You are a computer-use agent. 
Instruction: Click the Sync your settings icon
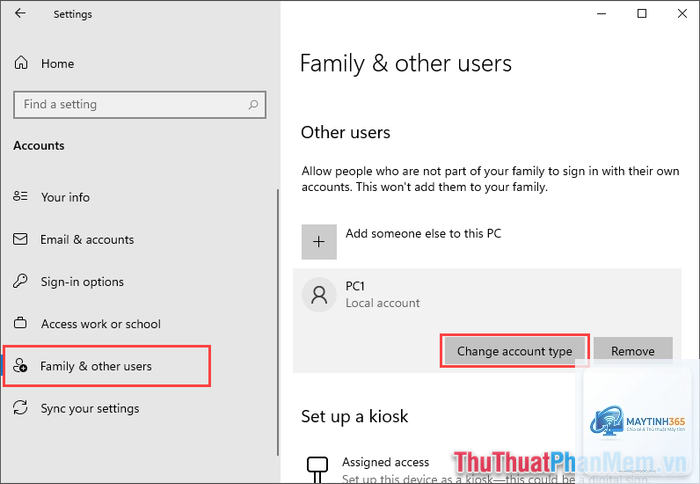click(20, 408)
